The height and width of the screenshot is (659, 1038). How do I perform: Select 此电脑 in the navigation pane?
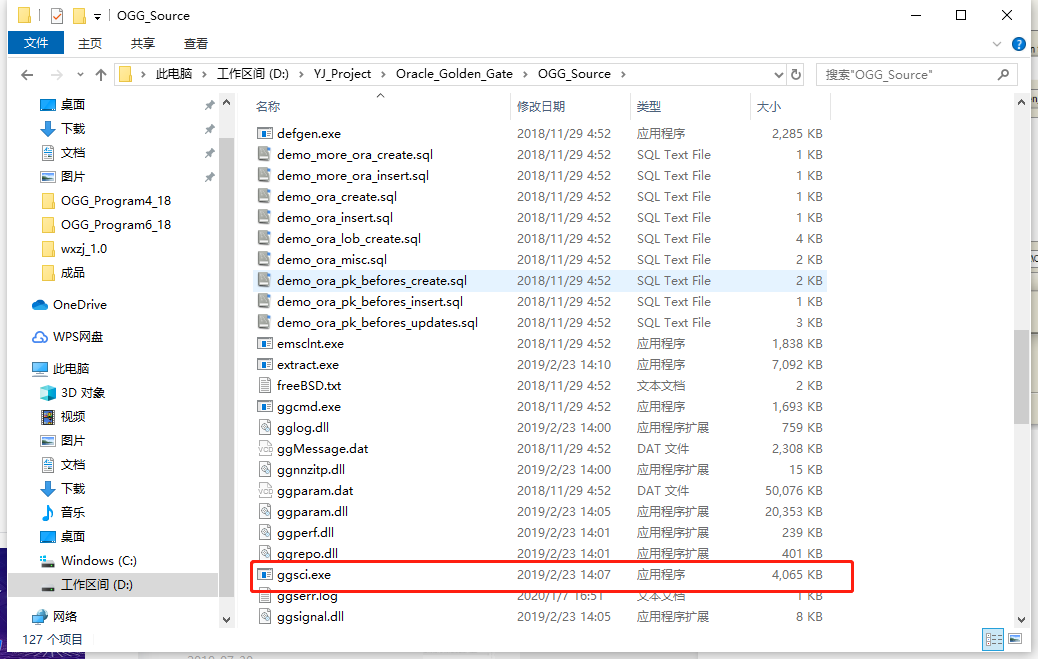[x=70, y=368]
